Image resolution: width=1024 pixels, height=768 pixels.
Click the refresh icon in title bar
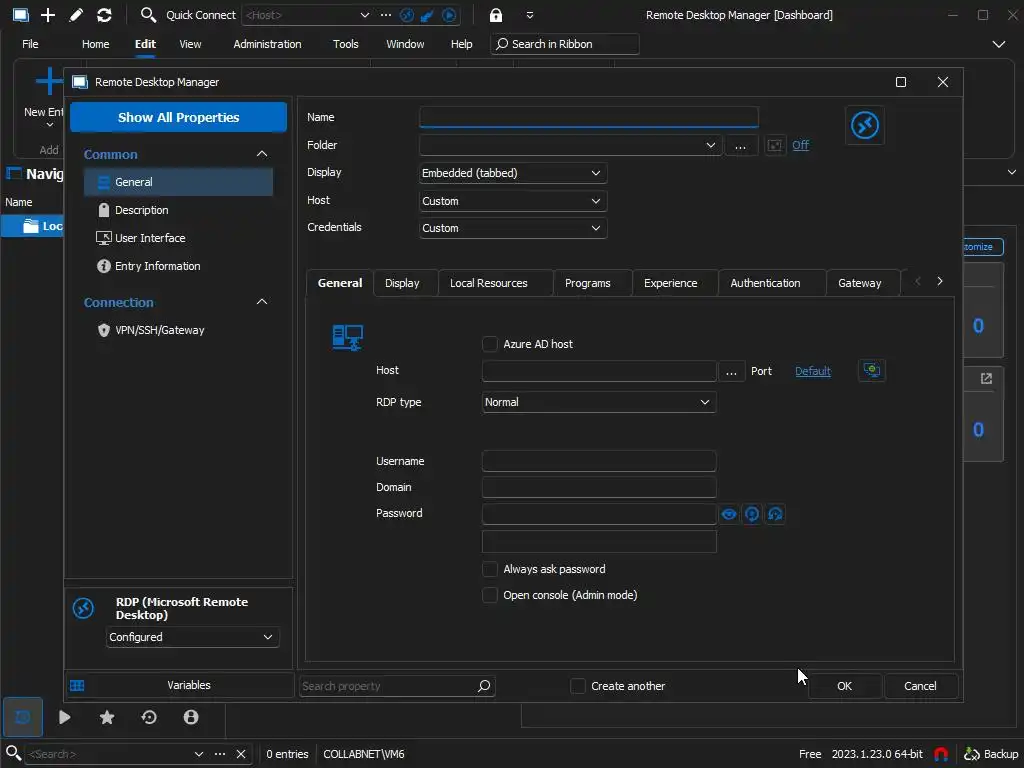[104, 15]
